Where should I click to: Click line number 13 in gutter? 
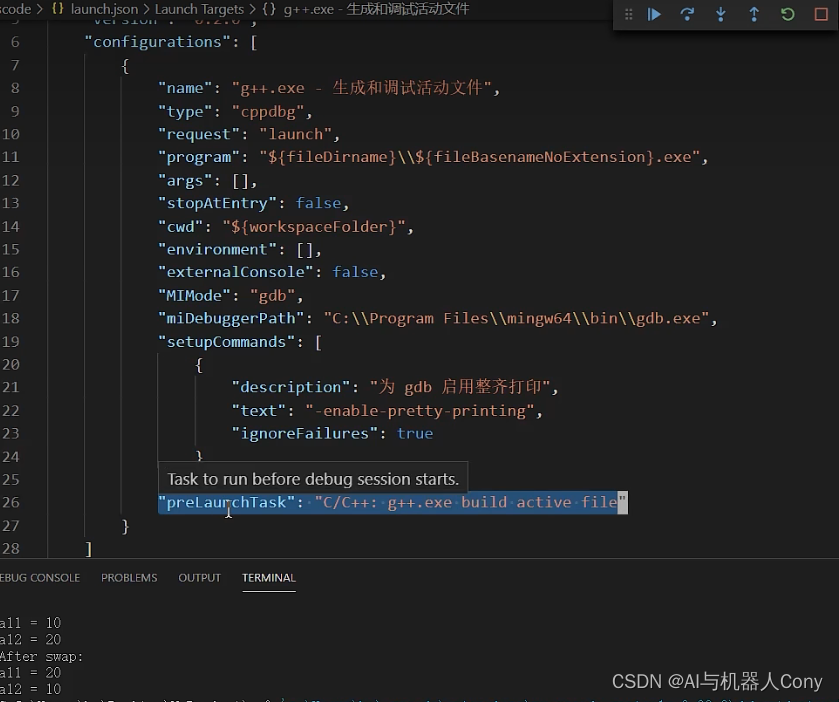click(10, 203)
